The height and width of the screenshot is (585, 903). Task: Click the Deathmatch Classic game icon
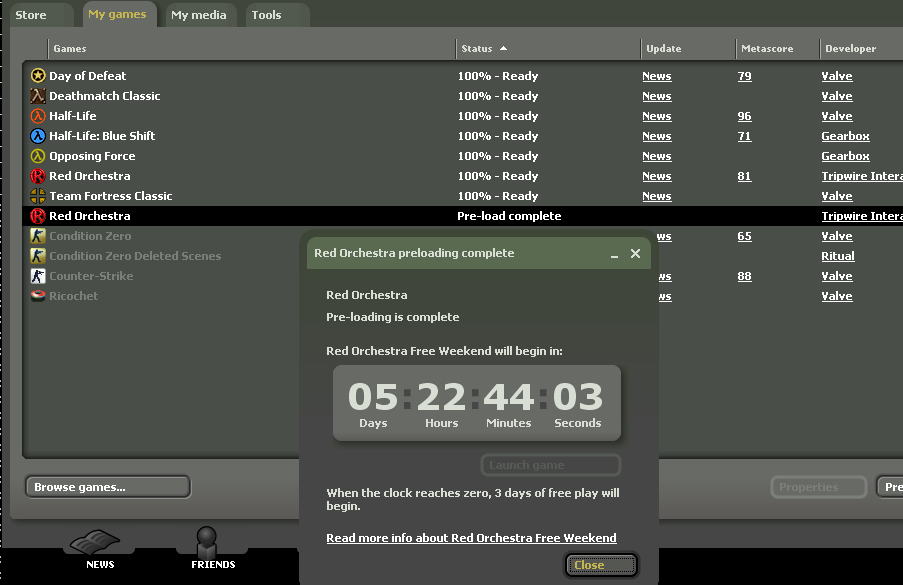click(x=38, y=96)
